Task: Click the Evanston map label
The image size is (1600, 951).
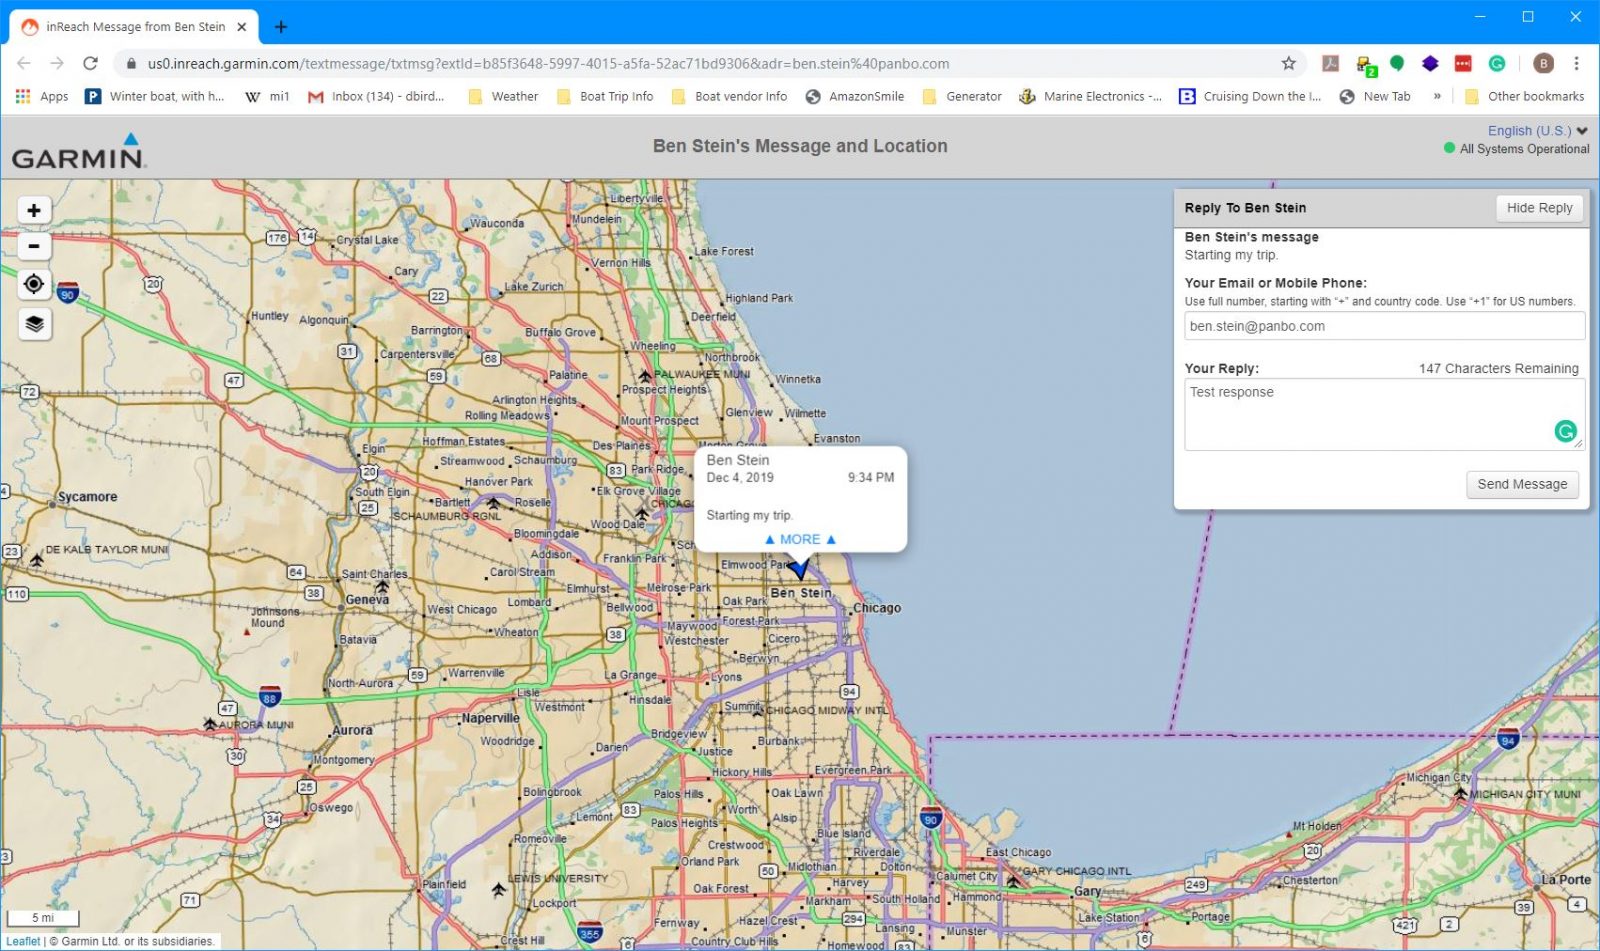Action: coord(836,439)
